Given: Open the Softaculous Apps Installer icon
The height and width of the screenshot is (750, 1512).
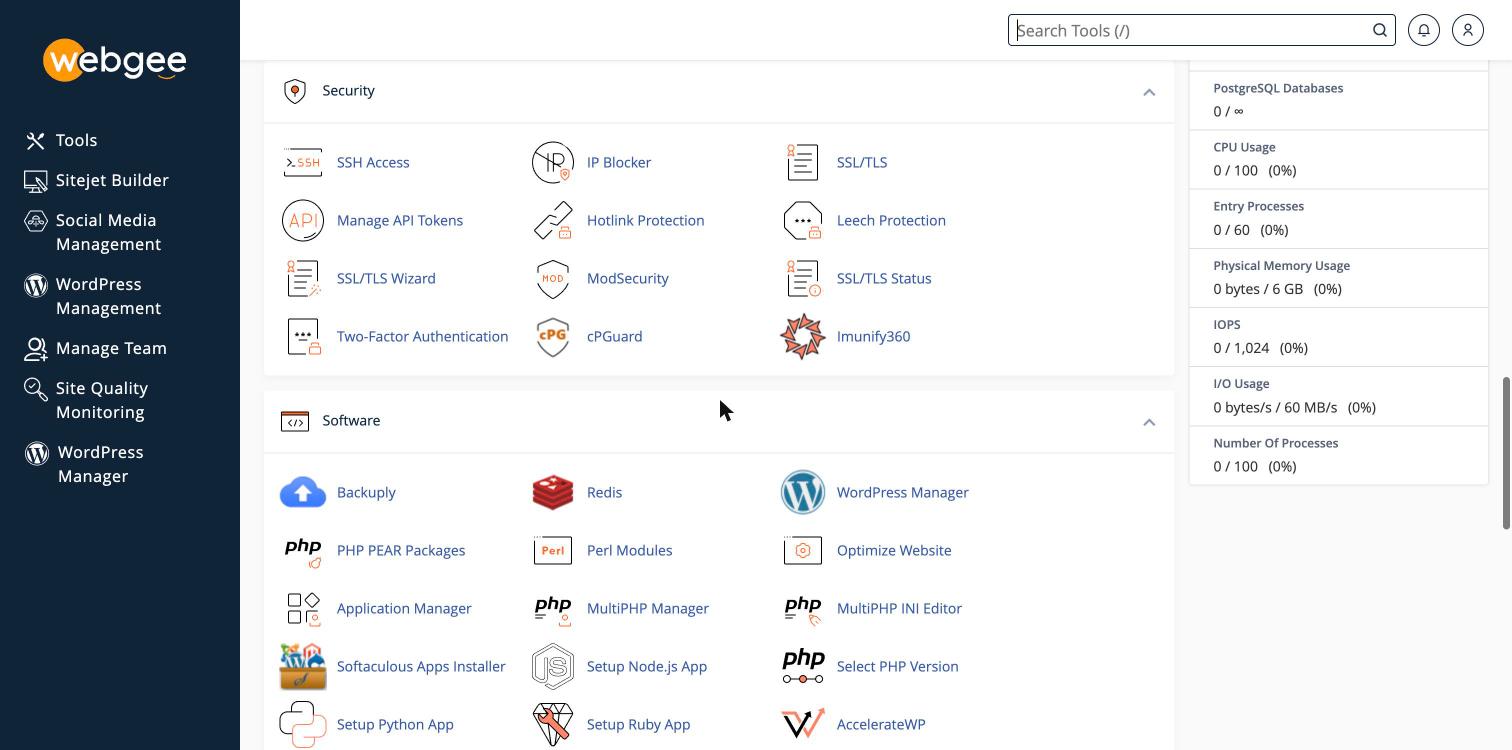Looking at the screenshot, I should pos(303,666).
